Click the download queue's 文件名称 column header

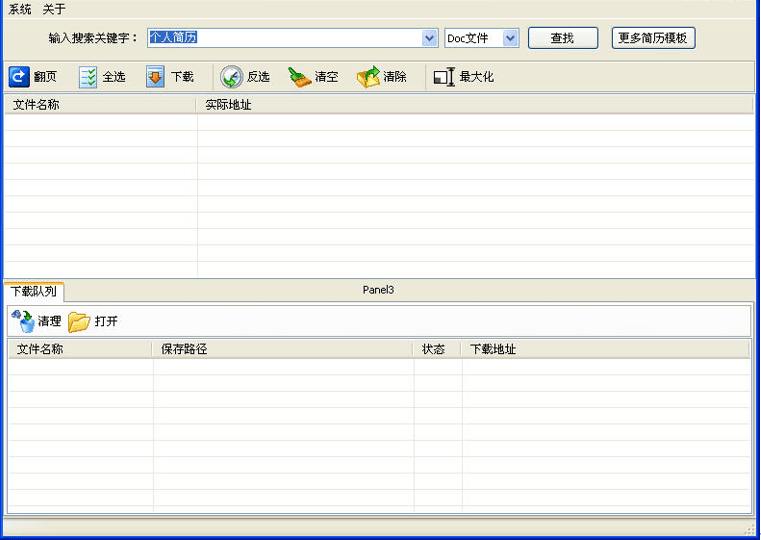tap(80, 349)
